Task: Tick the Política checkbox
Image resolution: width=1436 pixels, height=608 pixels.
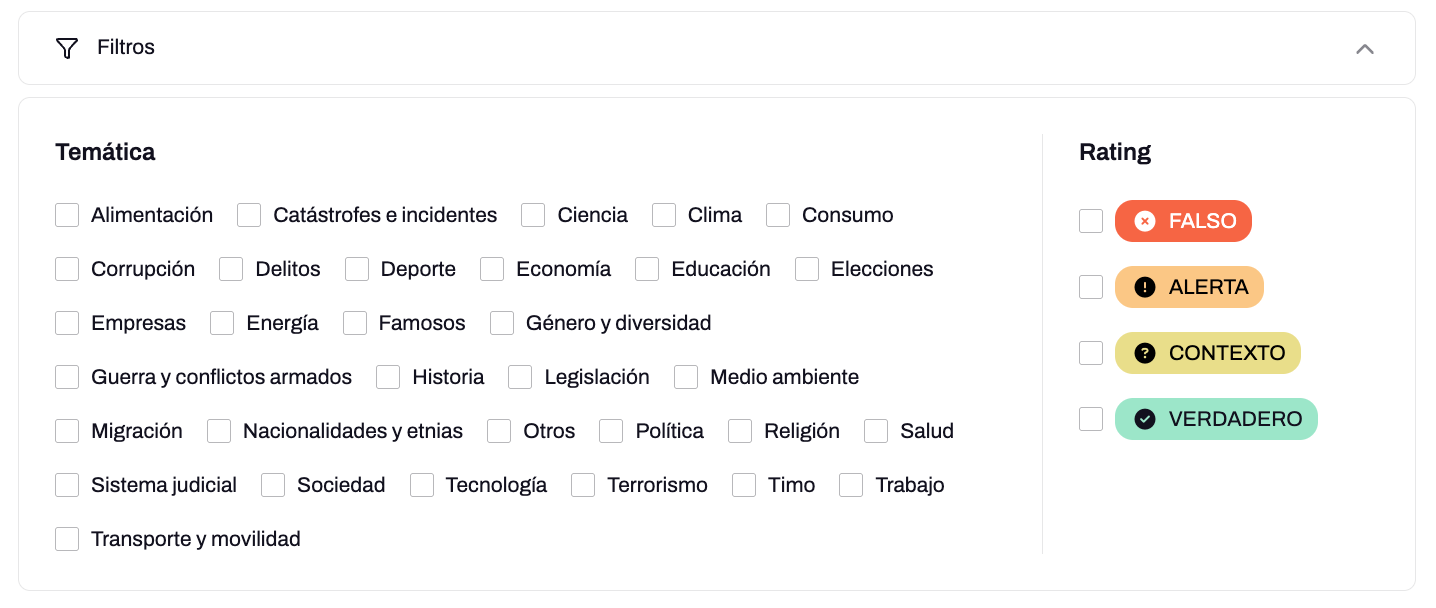Action: pos(611,431)
